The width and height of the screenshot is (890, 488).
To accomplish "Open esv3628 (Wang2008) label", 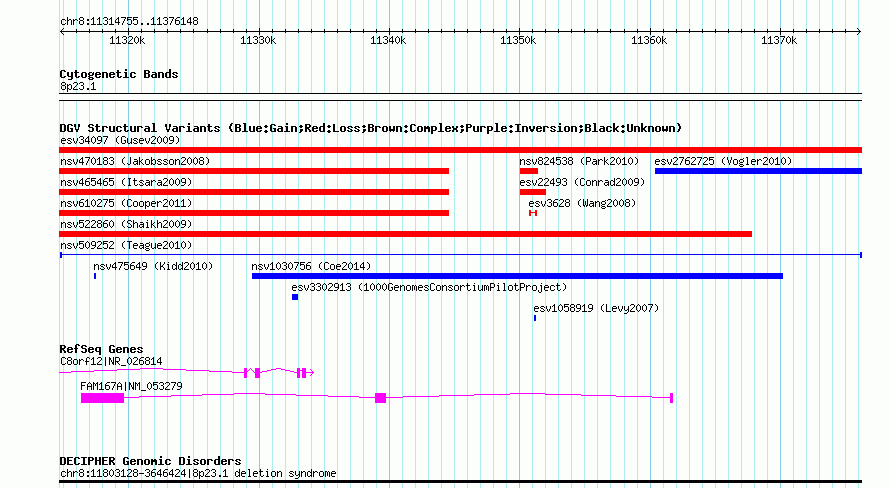I will click(582, 203).
